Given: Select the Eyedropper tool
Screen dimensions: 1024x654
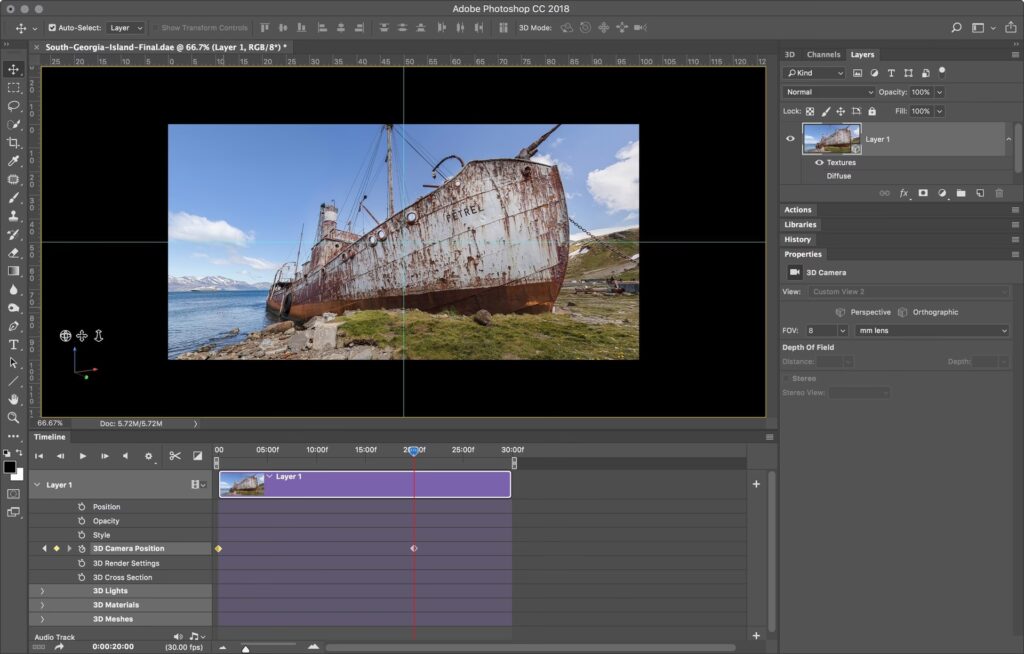Looking at the screenshot, I should (14, 161).
